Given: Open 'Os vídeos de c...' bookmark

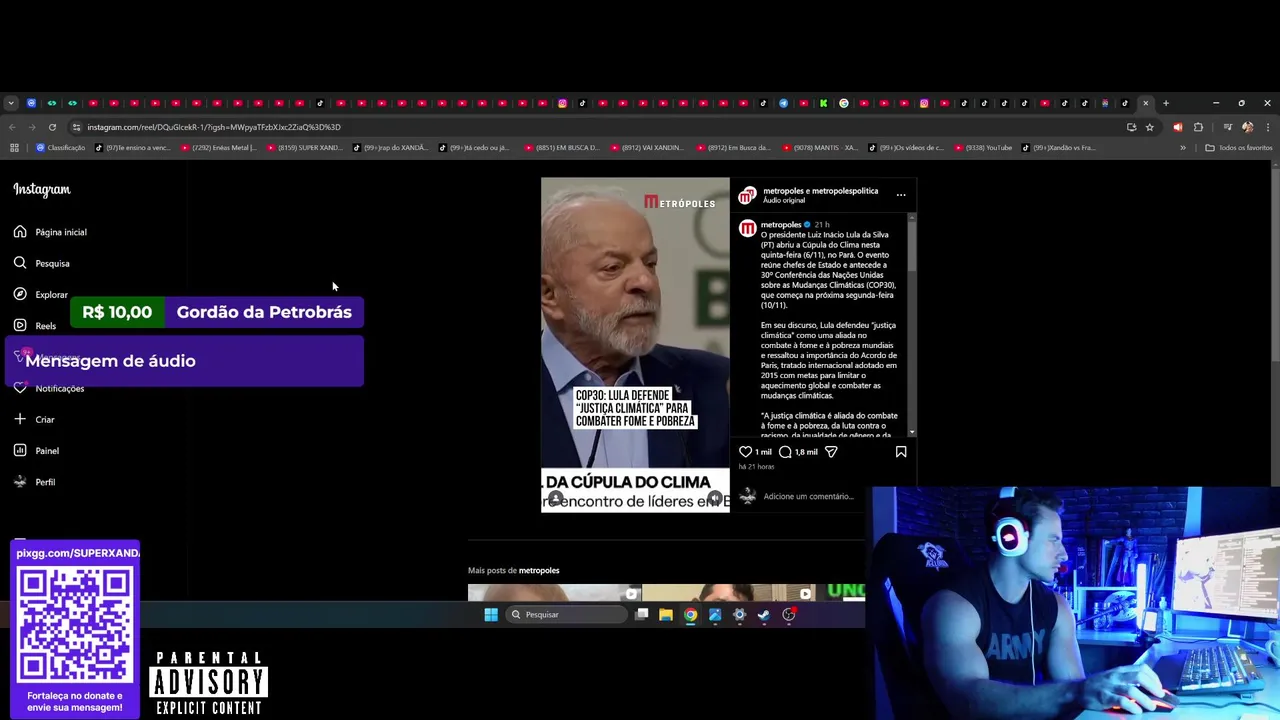Looking at the screenshot, I should pos(906,148).
